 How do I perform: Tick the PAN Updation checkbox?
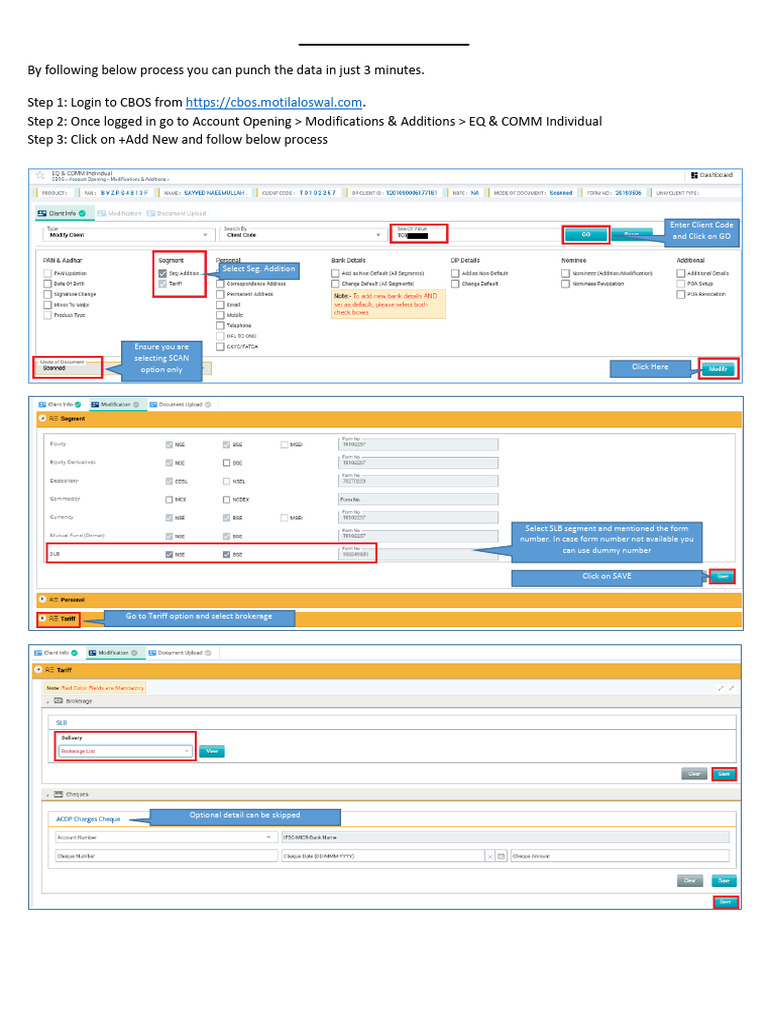48,274
